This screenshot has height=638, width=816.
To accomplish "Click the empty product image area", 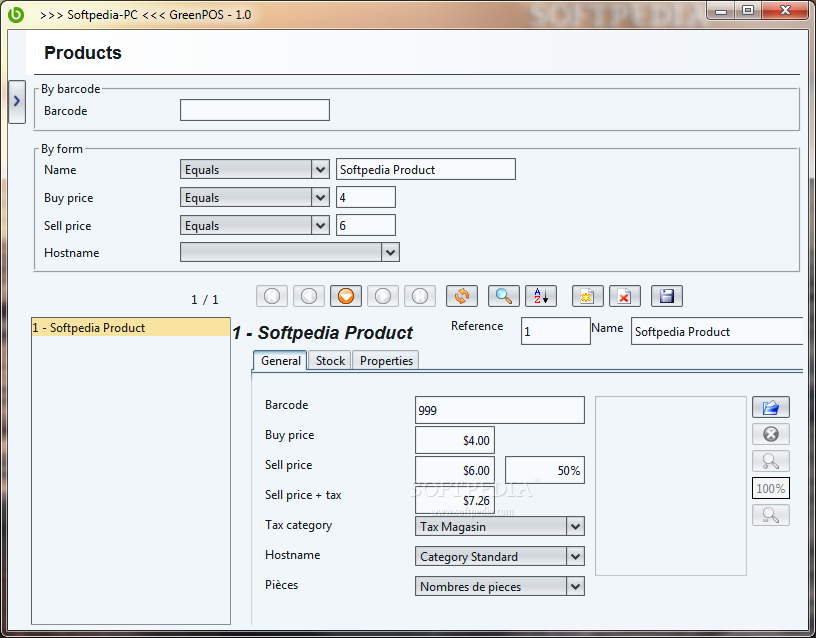I will (x=670, y=486).
